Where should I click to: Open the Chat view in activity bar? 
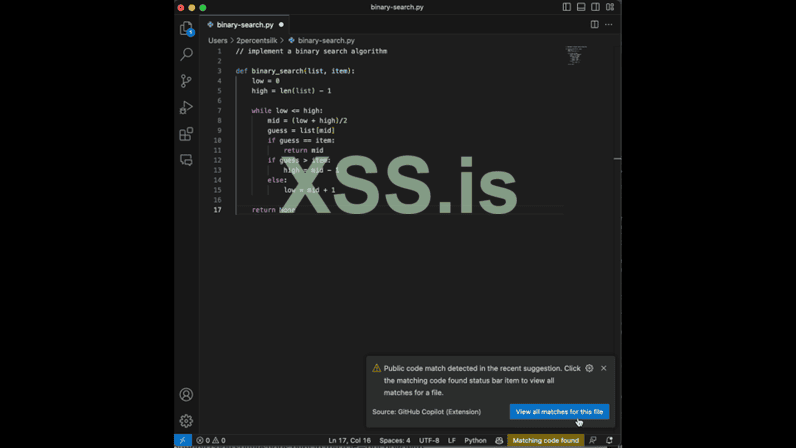coord(186,161)
